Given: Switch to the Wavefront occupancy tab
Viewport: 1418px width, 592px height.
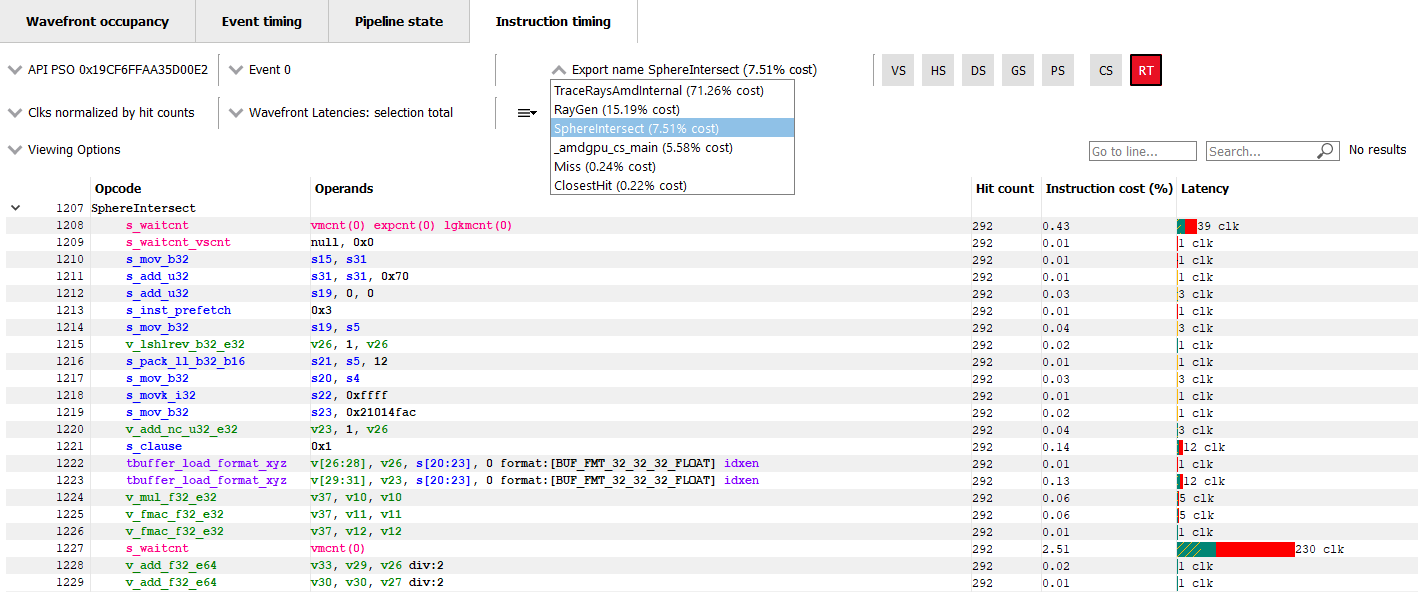Looking at the screenshot, I should tap(97, 21).
